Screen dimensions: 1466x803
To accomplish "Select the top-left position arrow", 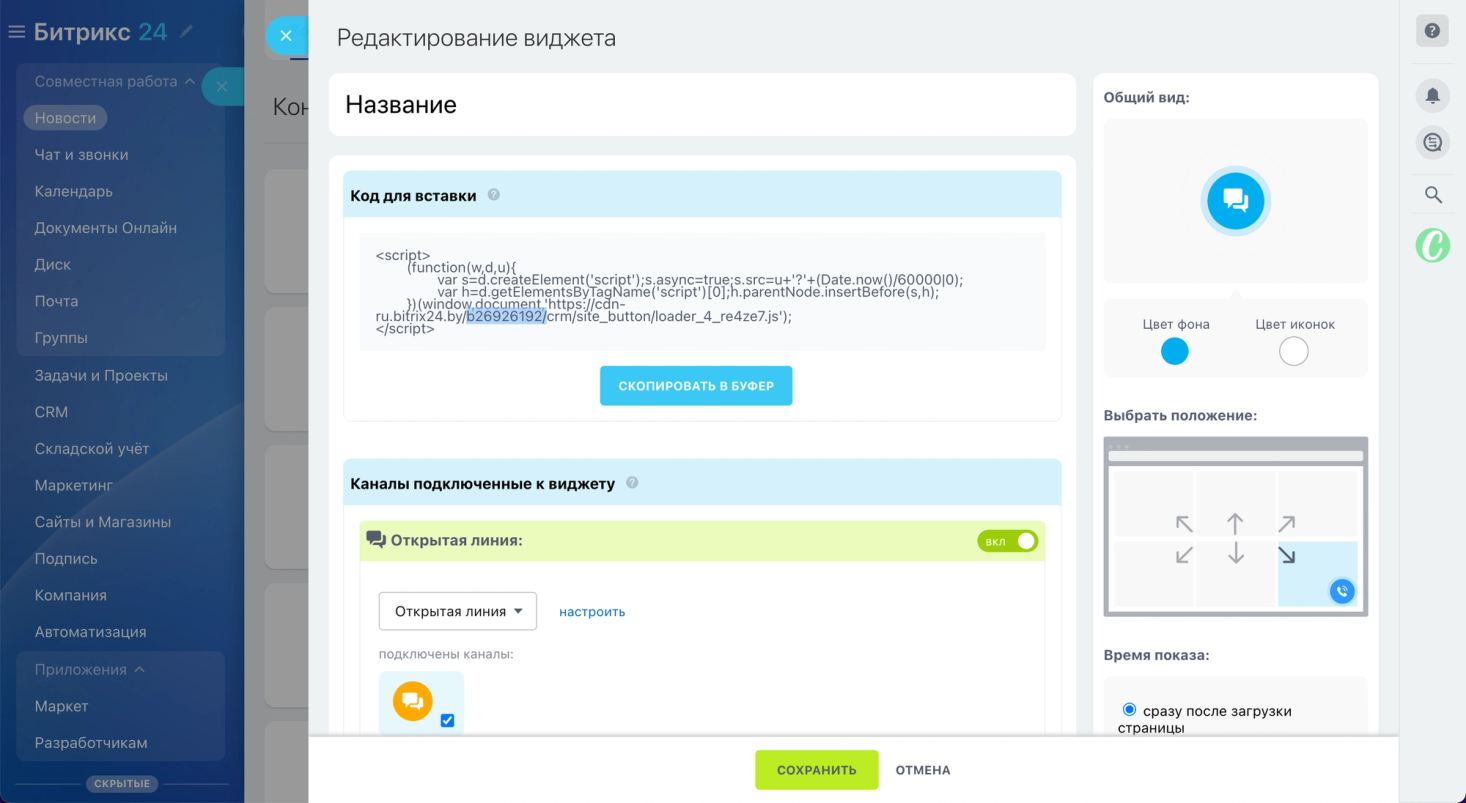I will [x=1184, y=523].
